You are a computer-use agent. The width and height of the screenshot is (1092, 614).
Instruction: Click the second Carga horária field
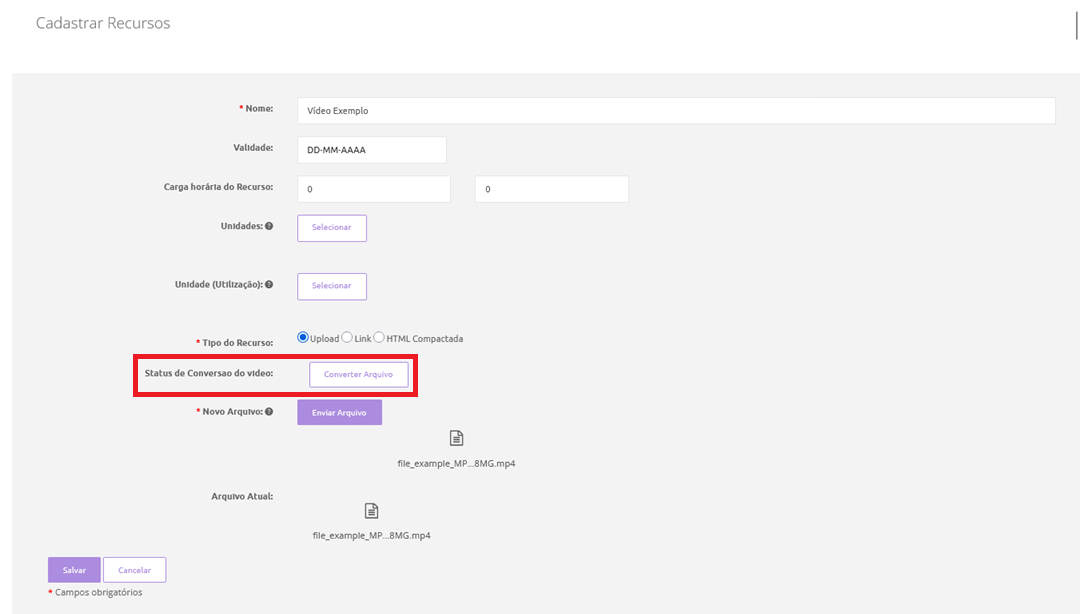coord(551,189)
